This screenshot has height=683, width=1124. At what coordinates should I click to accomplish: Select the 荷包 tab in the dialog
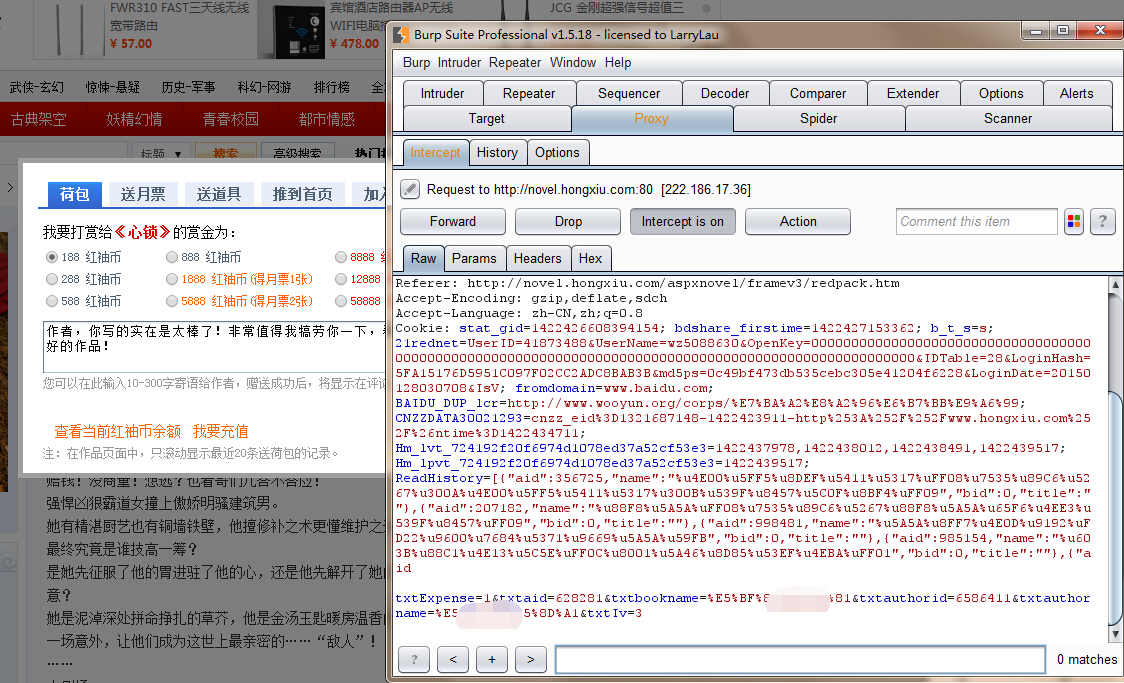(75, 194)
